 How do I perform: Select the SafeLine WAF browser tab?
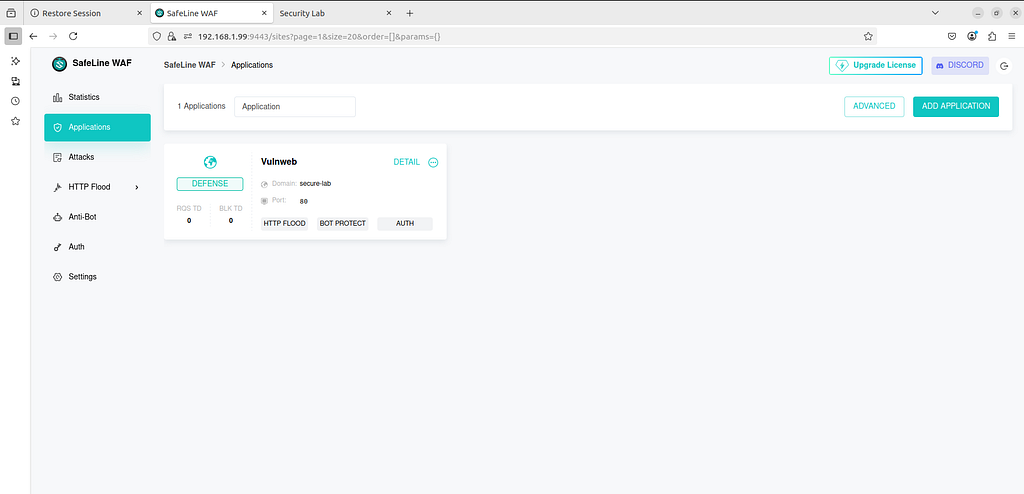(211, 13)
